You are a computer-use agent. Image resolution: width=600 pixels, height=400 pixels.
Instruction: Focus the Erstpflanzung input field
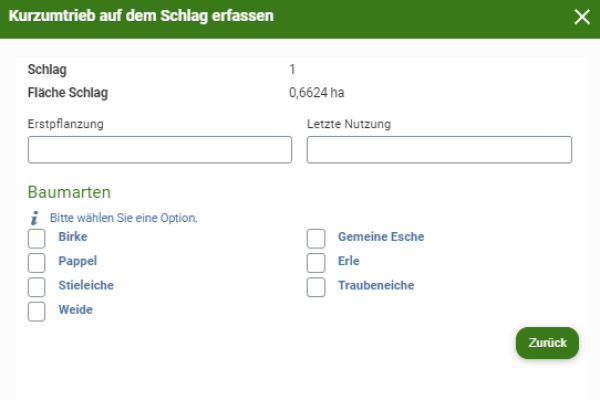(160, 150)
